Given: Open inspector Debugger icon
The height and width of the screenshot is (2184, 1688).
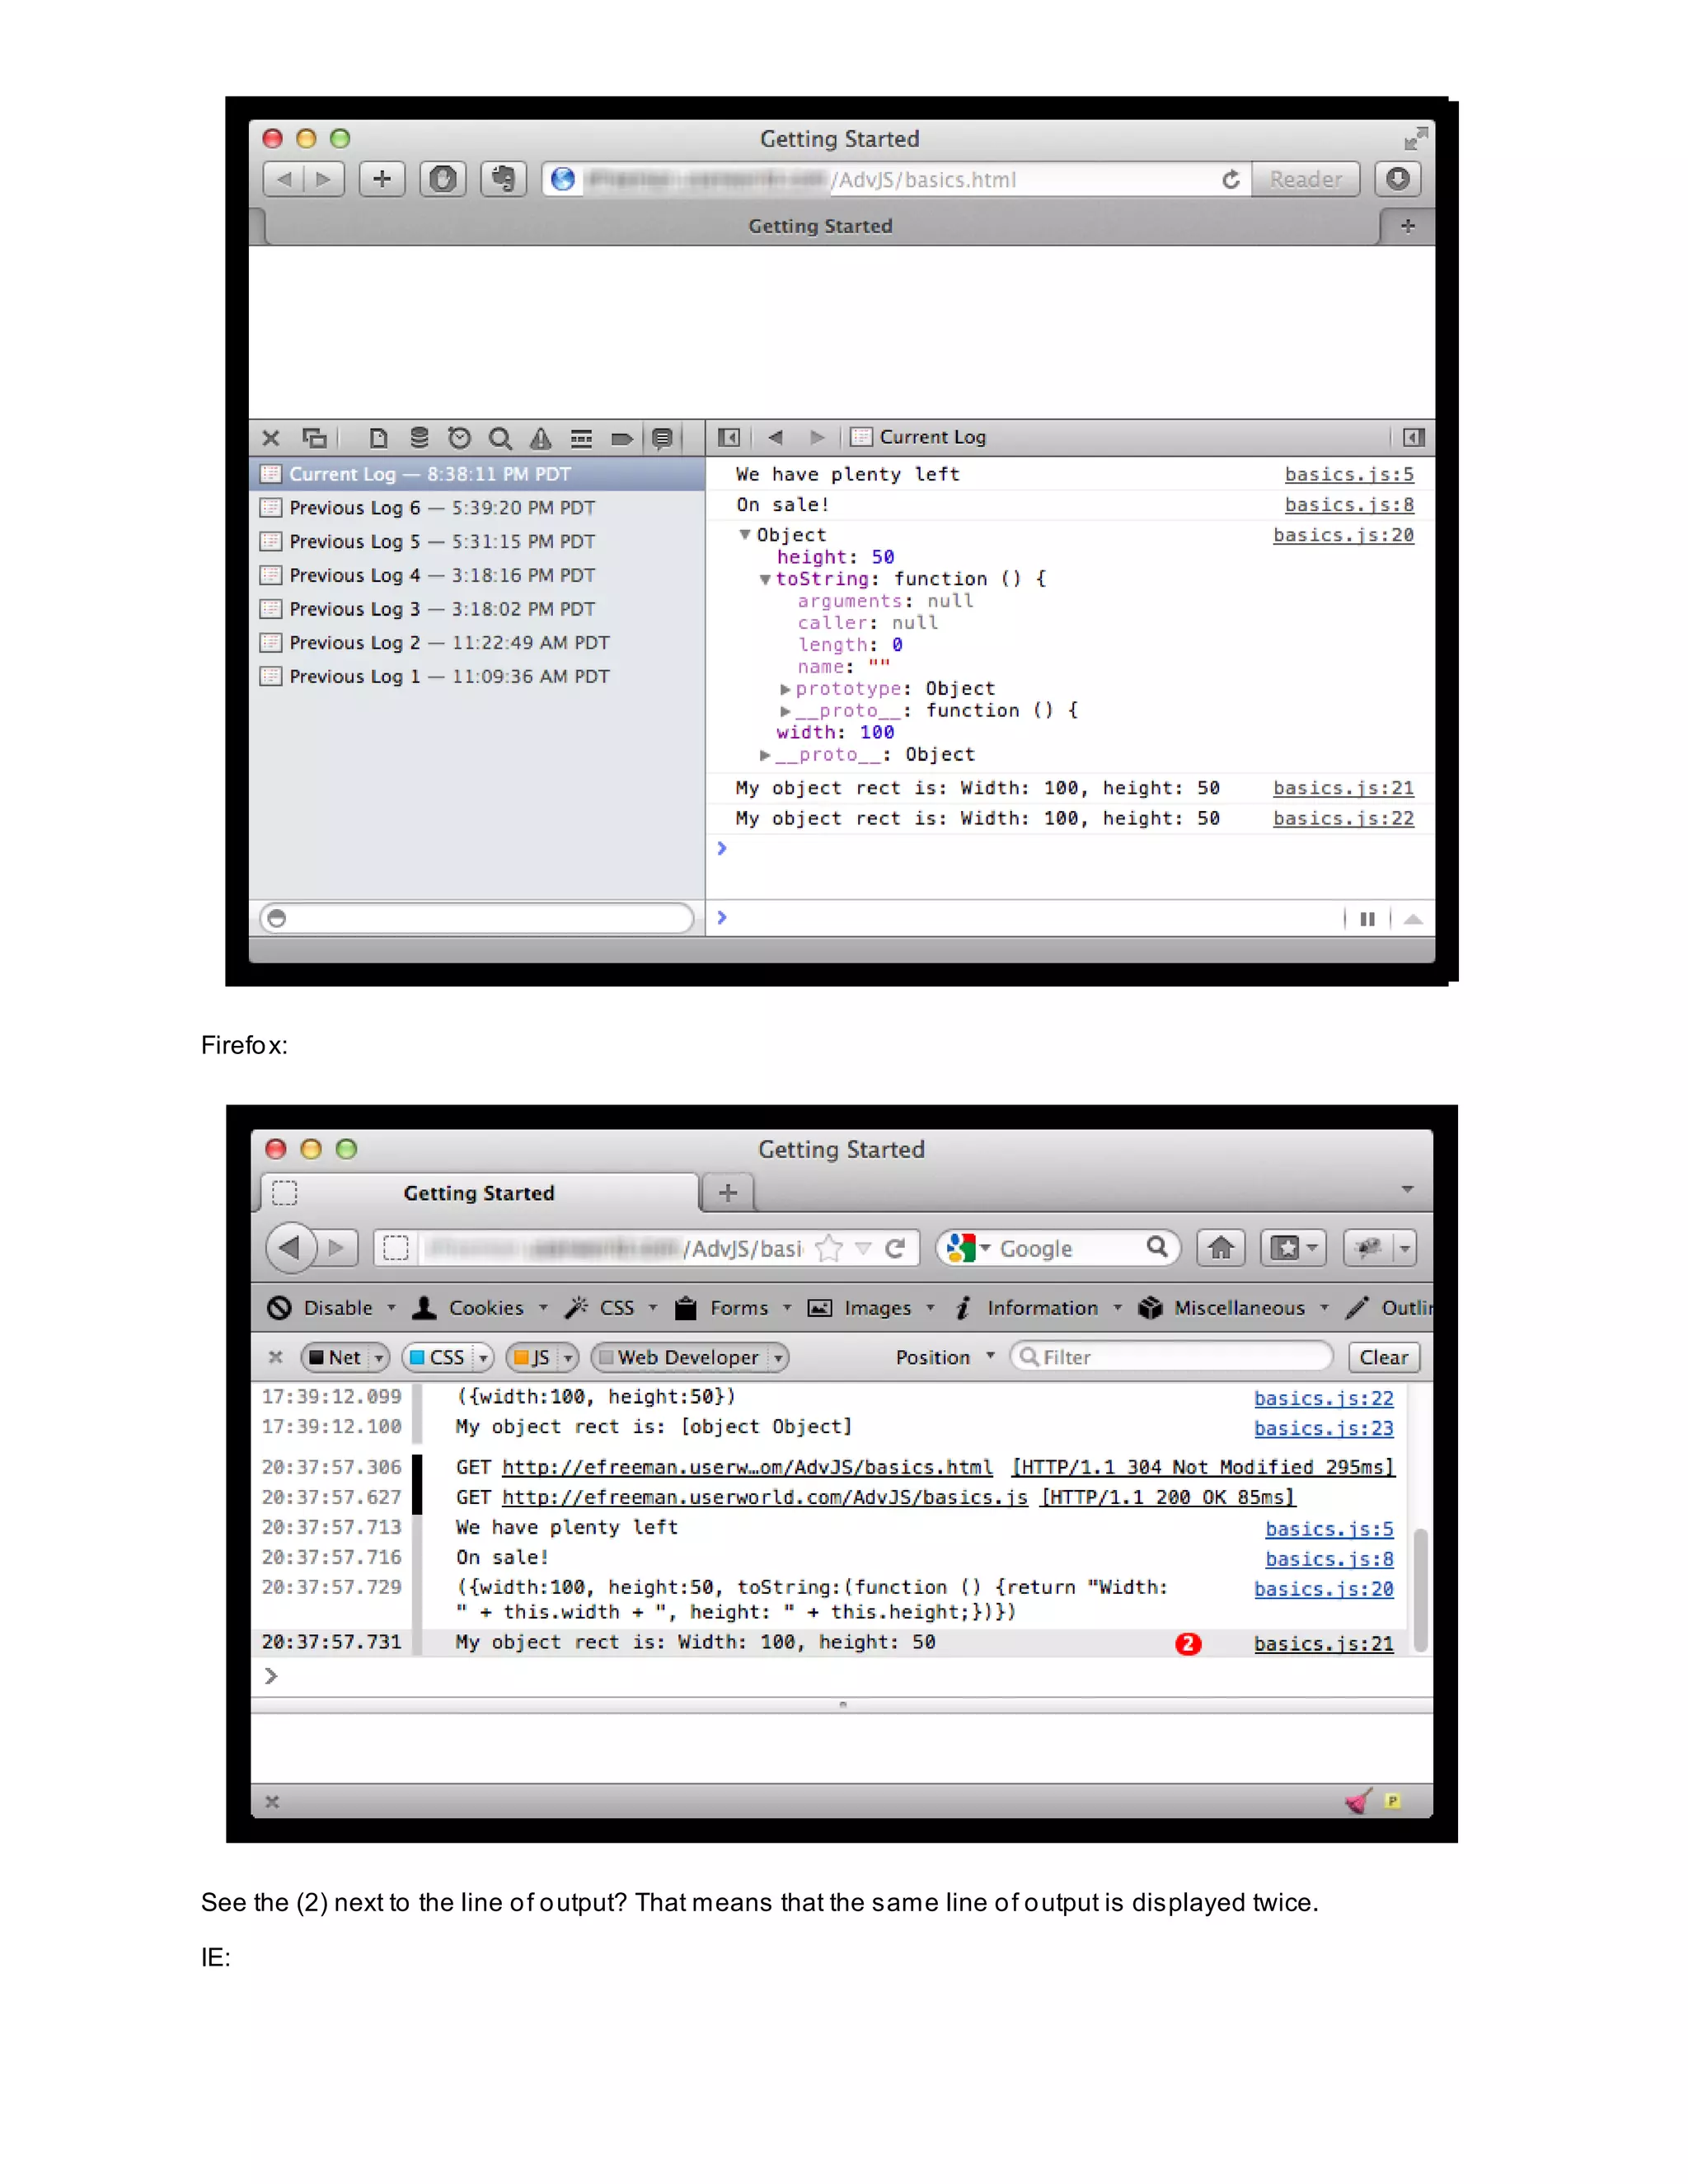Looking at the screenshot, I should (581, 438).
